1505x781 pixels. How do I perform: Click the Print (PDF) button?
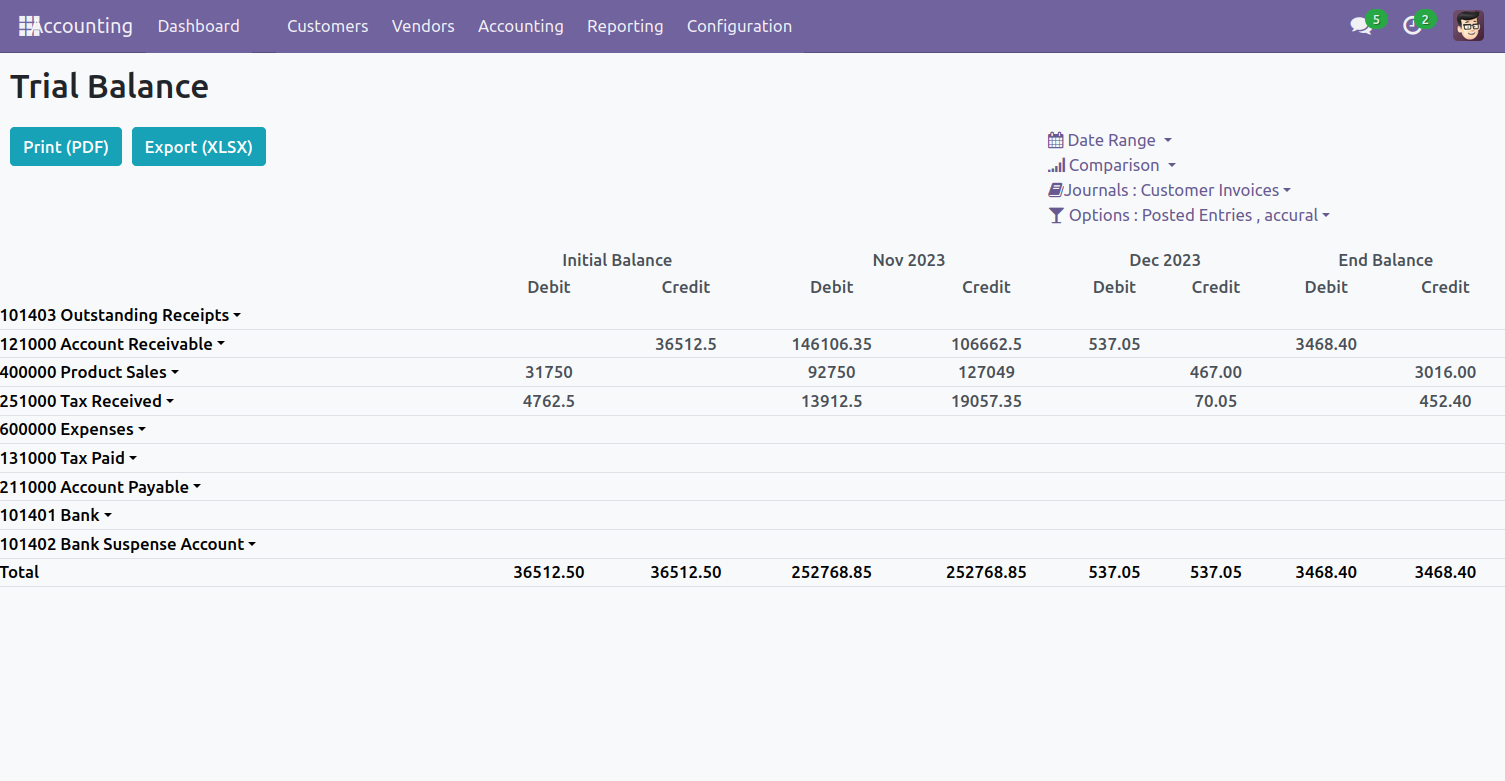tap(66, 147)
